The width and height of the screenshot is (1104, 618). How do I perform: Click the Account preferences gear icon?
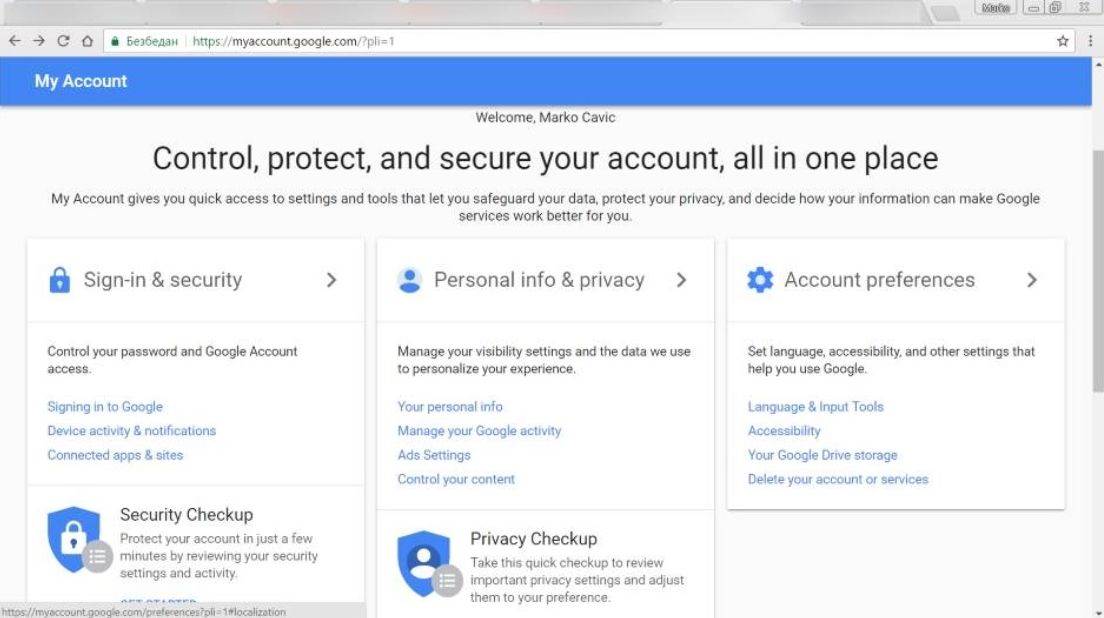pos(760,280)
